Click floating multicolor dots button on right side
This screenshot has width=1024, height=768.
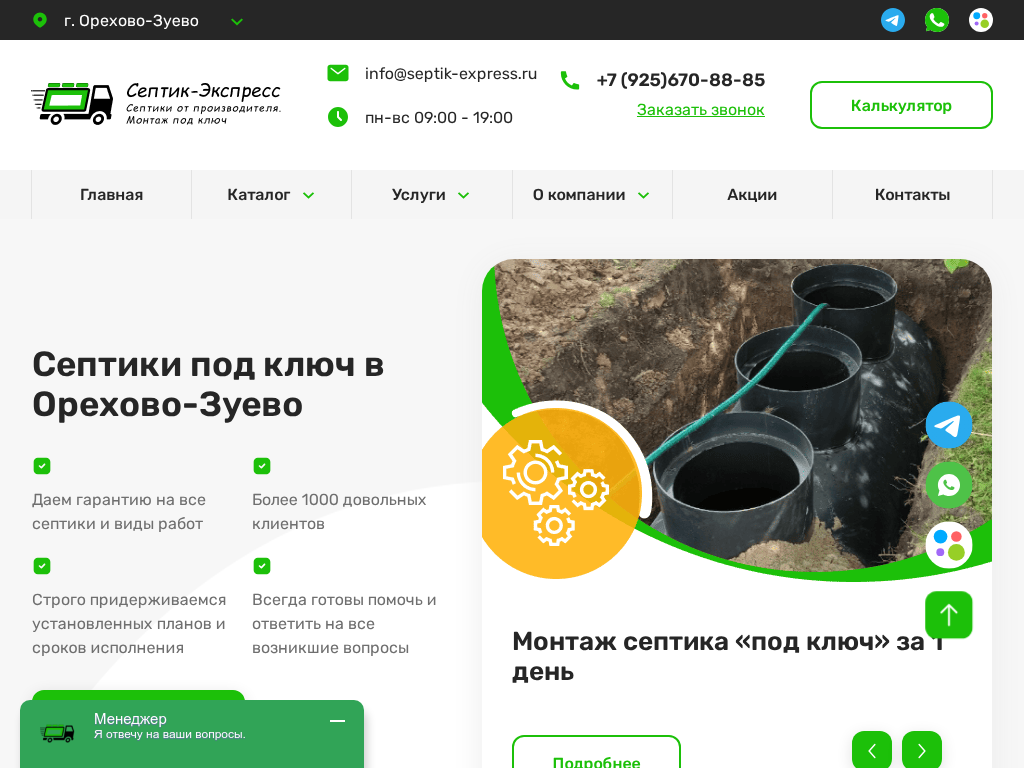click(949, 545)
